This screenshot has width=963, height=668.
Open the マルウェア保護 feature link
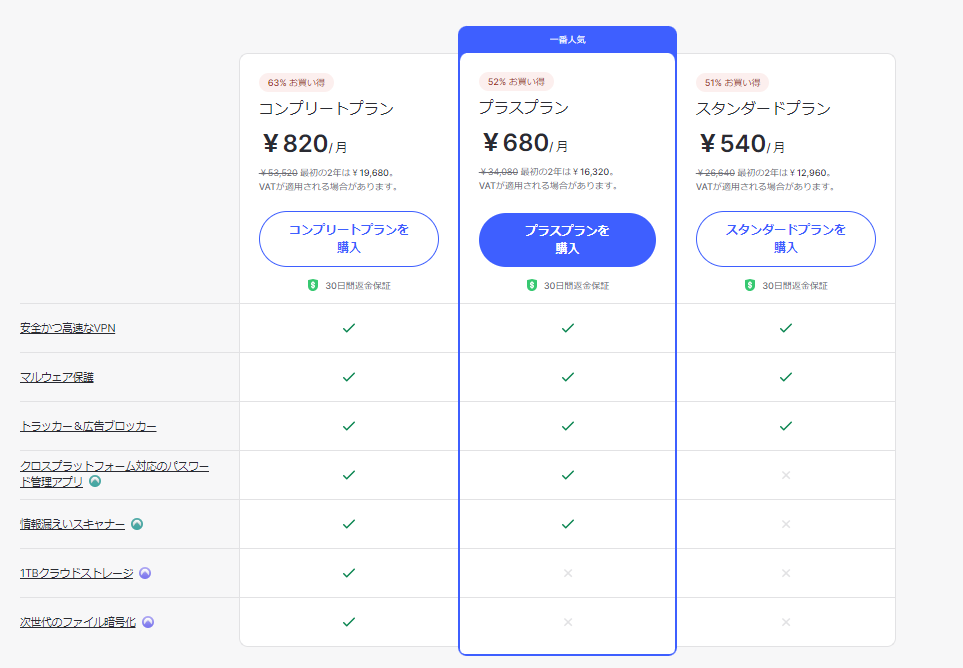pyautogui.click(x=57, y=377)
